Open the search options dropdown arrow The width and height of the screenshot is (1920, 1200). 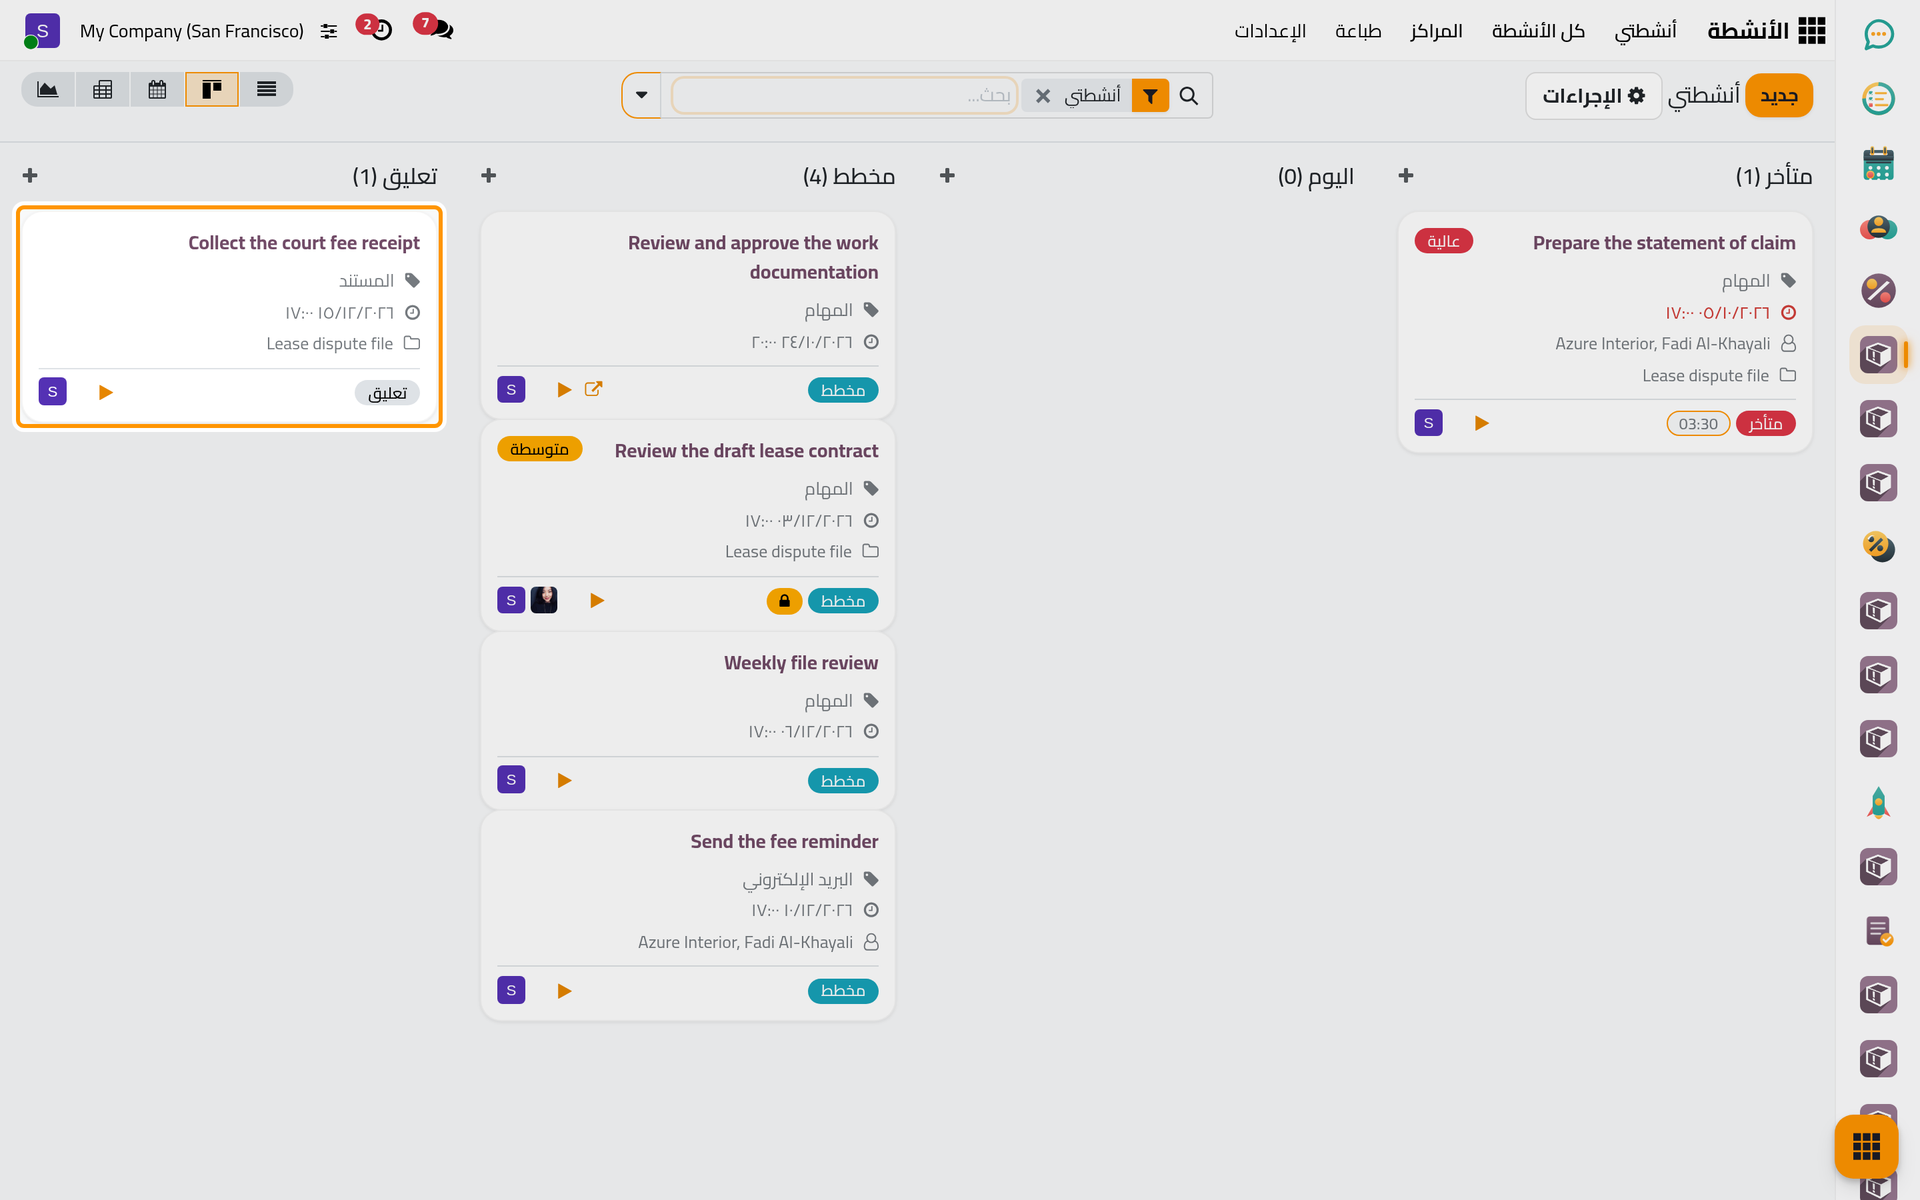642,96
